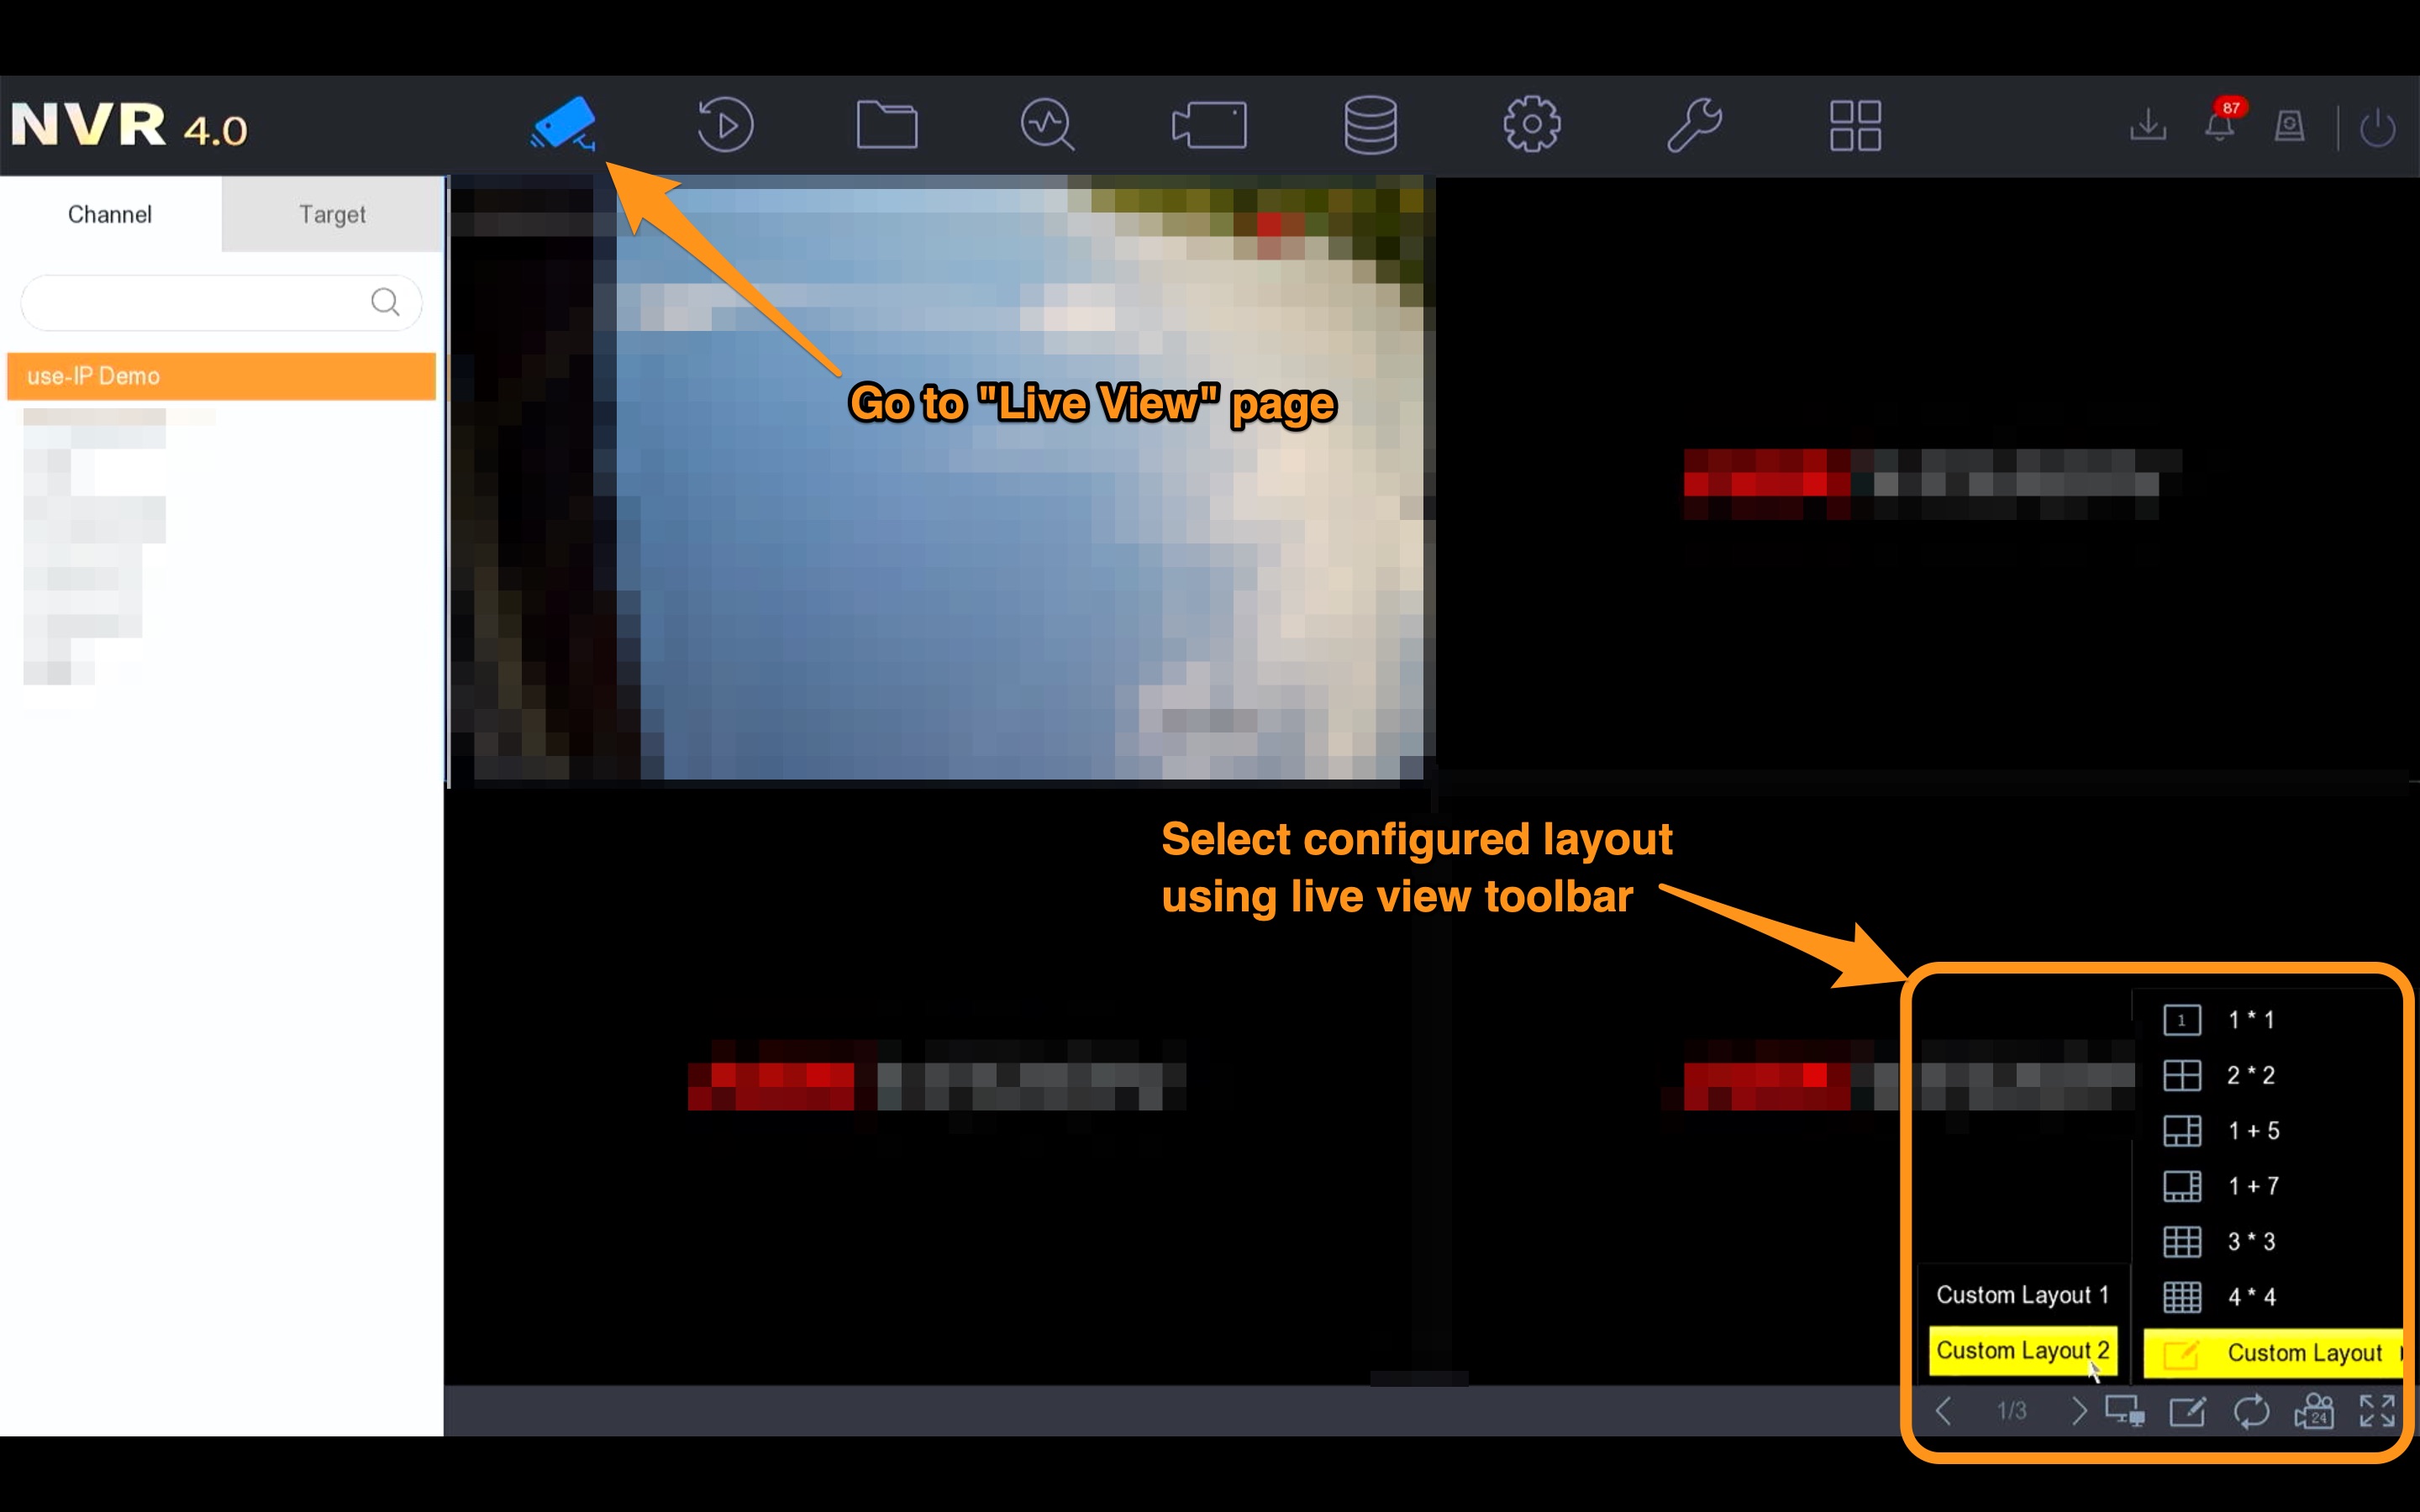Select Custom Layout 2 preset

[x=2023, y=1350]
